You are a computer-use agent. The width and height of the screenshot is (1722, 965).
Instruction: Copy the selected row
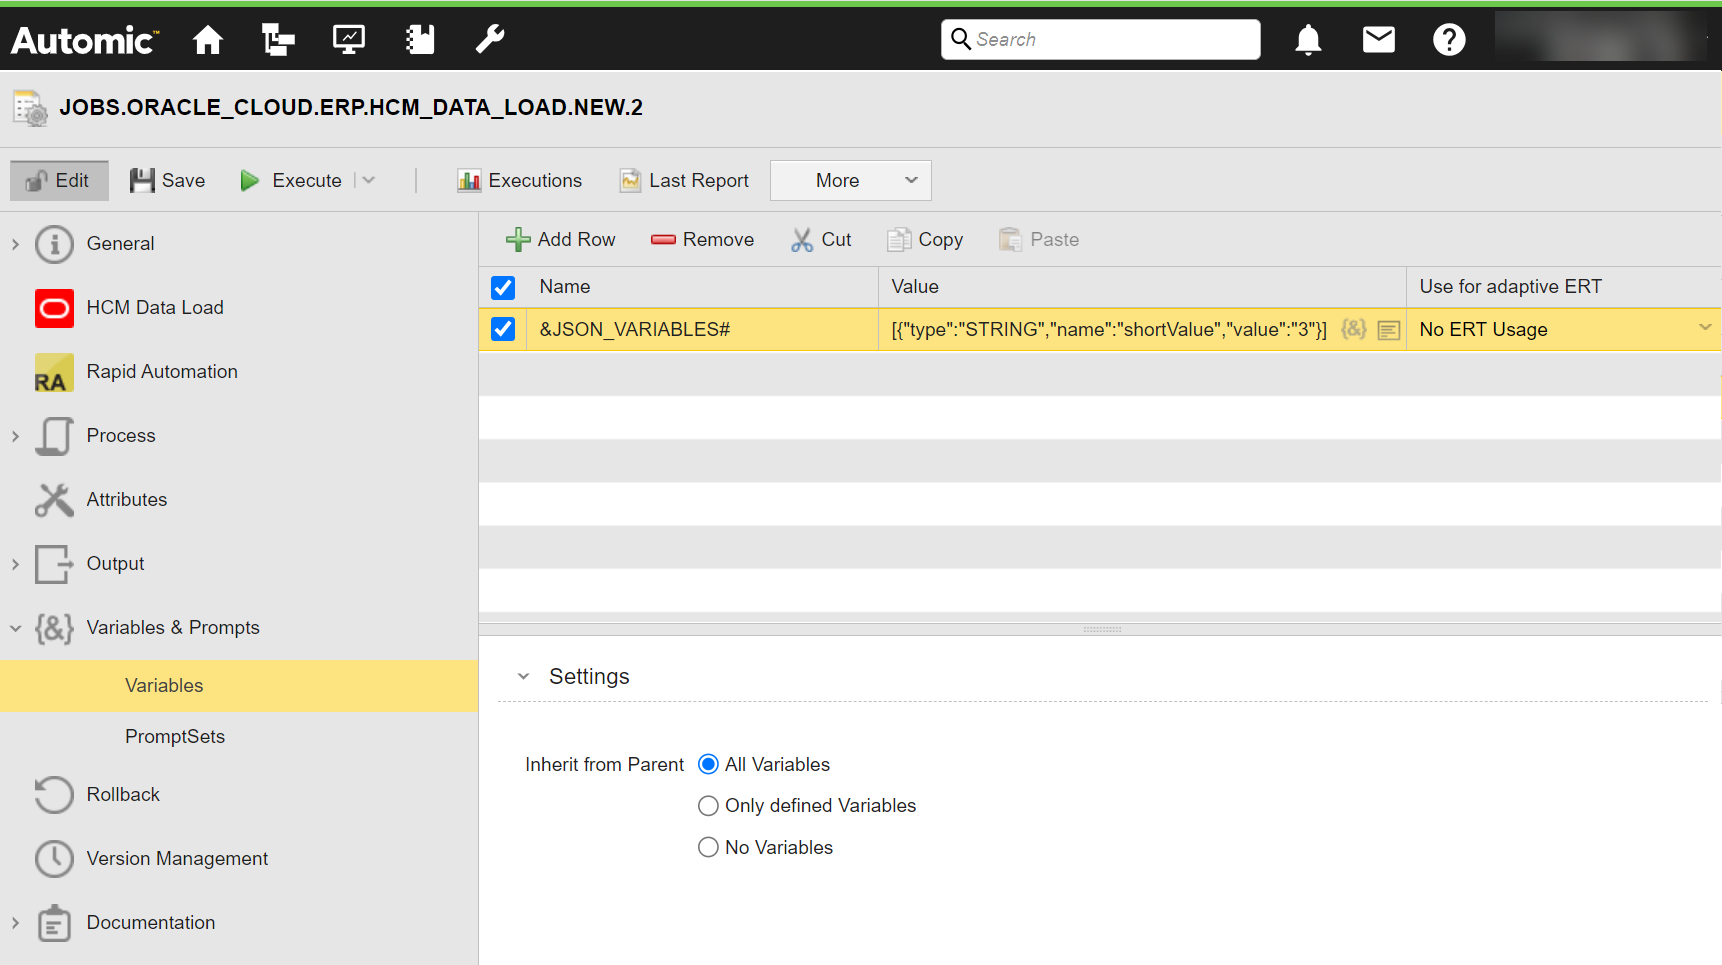click(925, 240)
